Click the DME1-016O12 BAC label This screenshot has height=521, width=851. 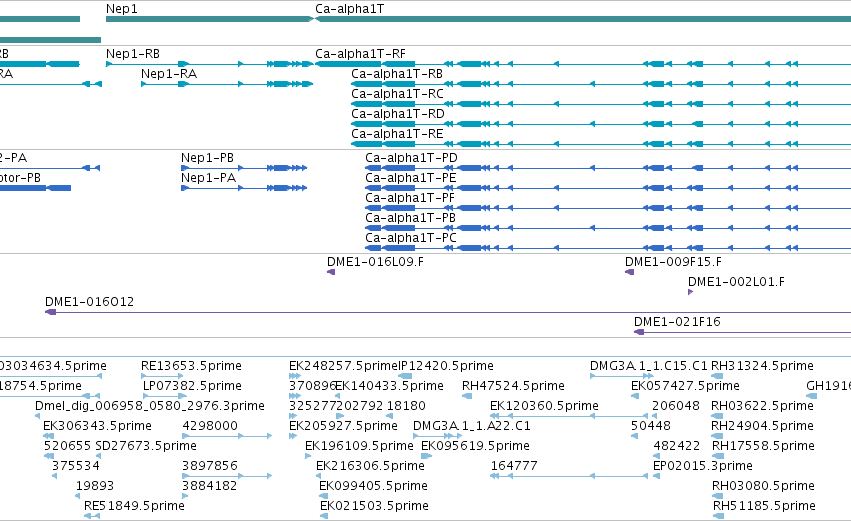point(90,302)
